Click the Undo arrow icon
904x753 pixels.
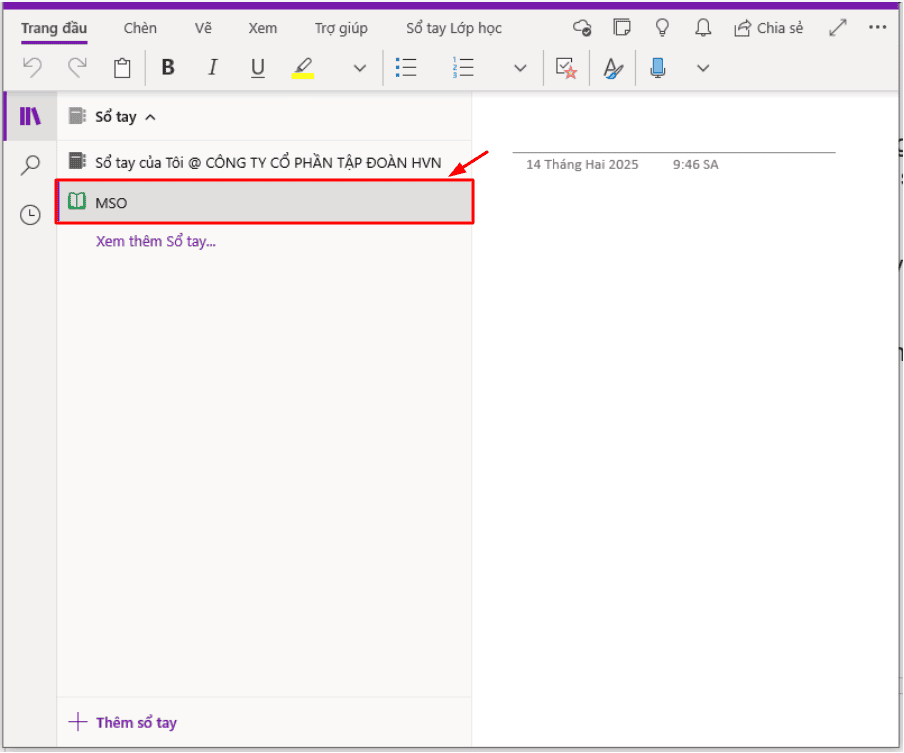[x=32, y=68]
